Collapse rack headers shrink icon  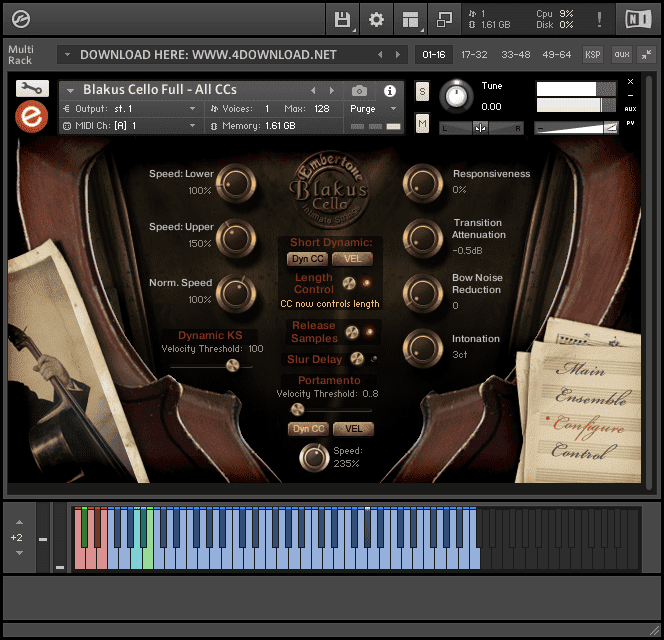[x=646, y=54]
